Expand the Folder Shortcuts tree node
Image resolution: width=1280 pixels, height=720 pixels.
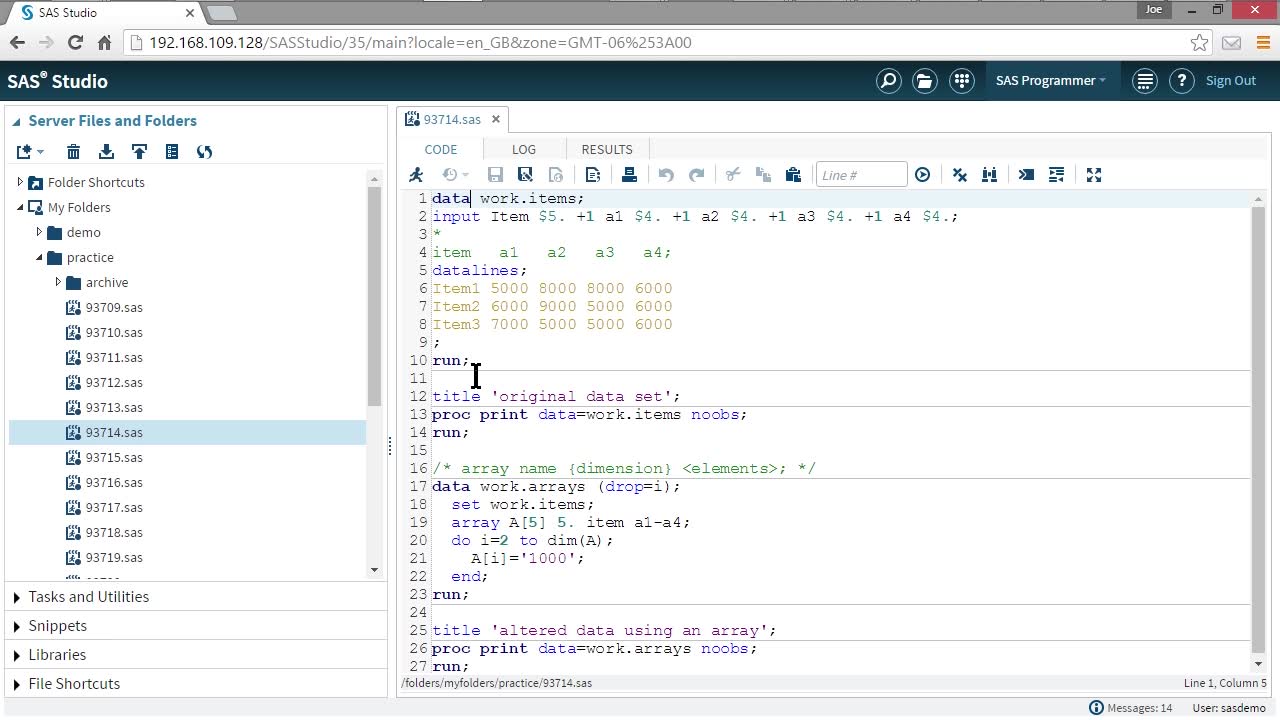20,182
